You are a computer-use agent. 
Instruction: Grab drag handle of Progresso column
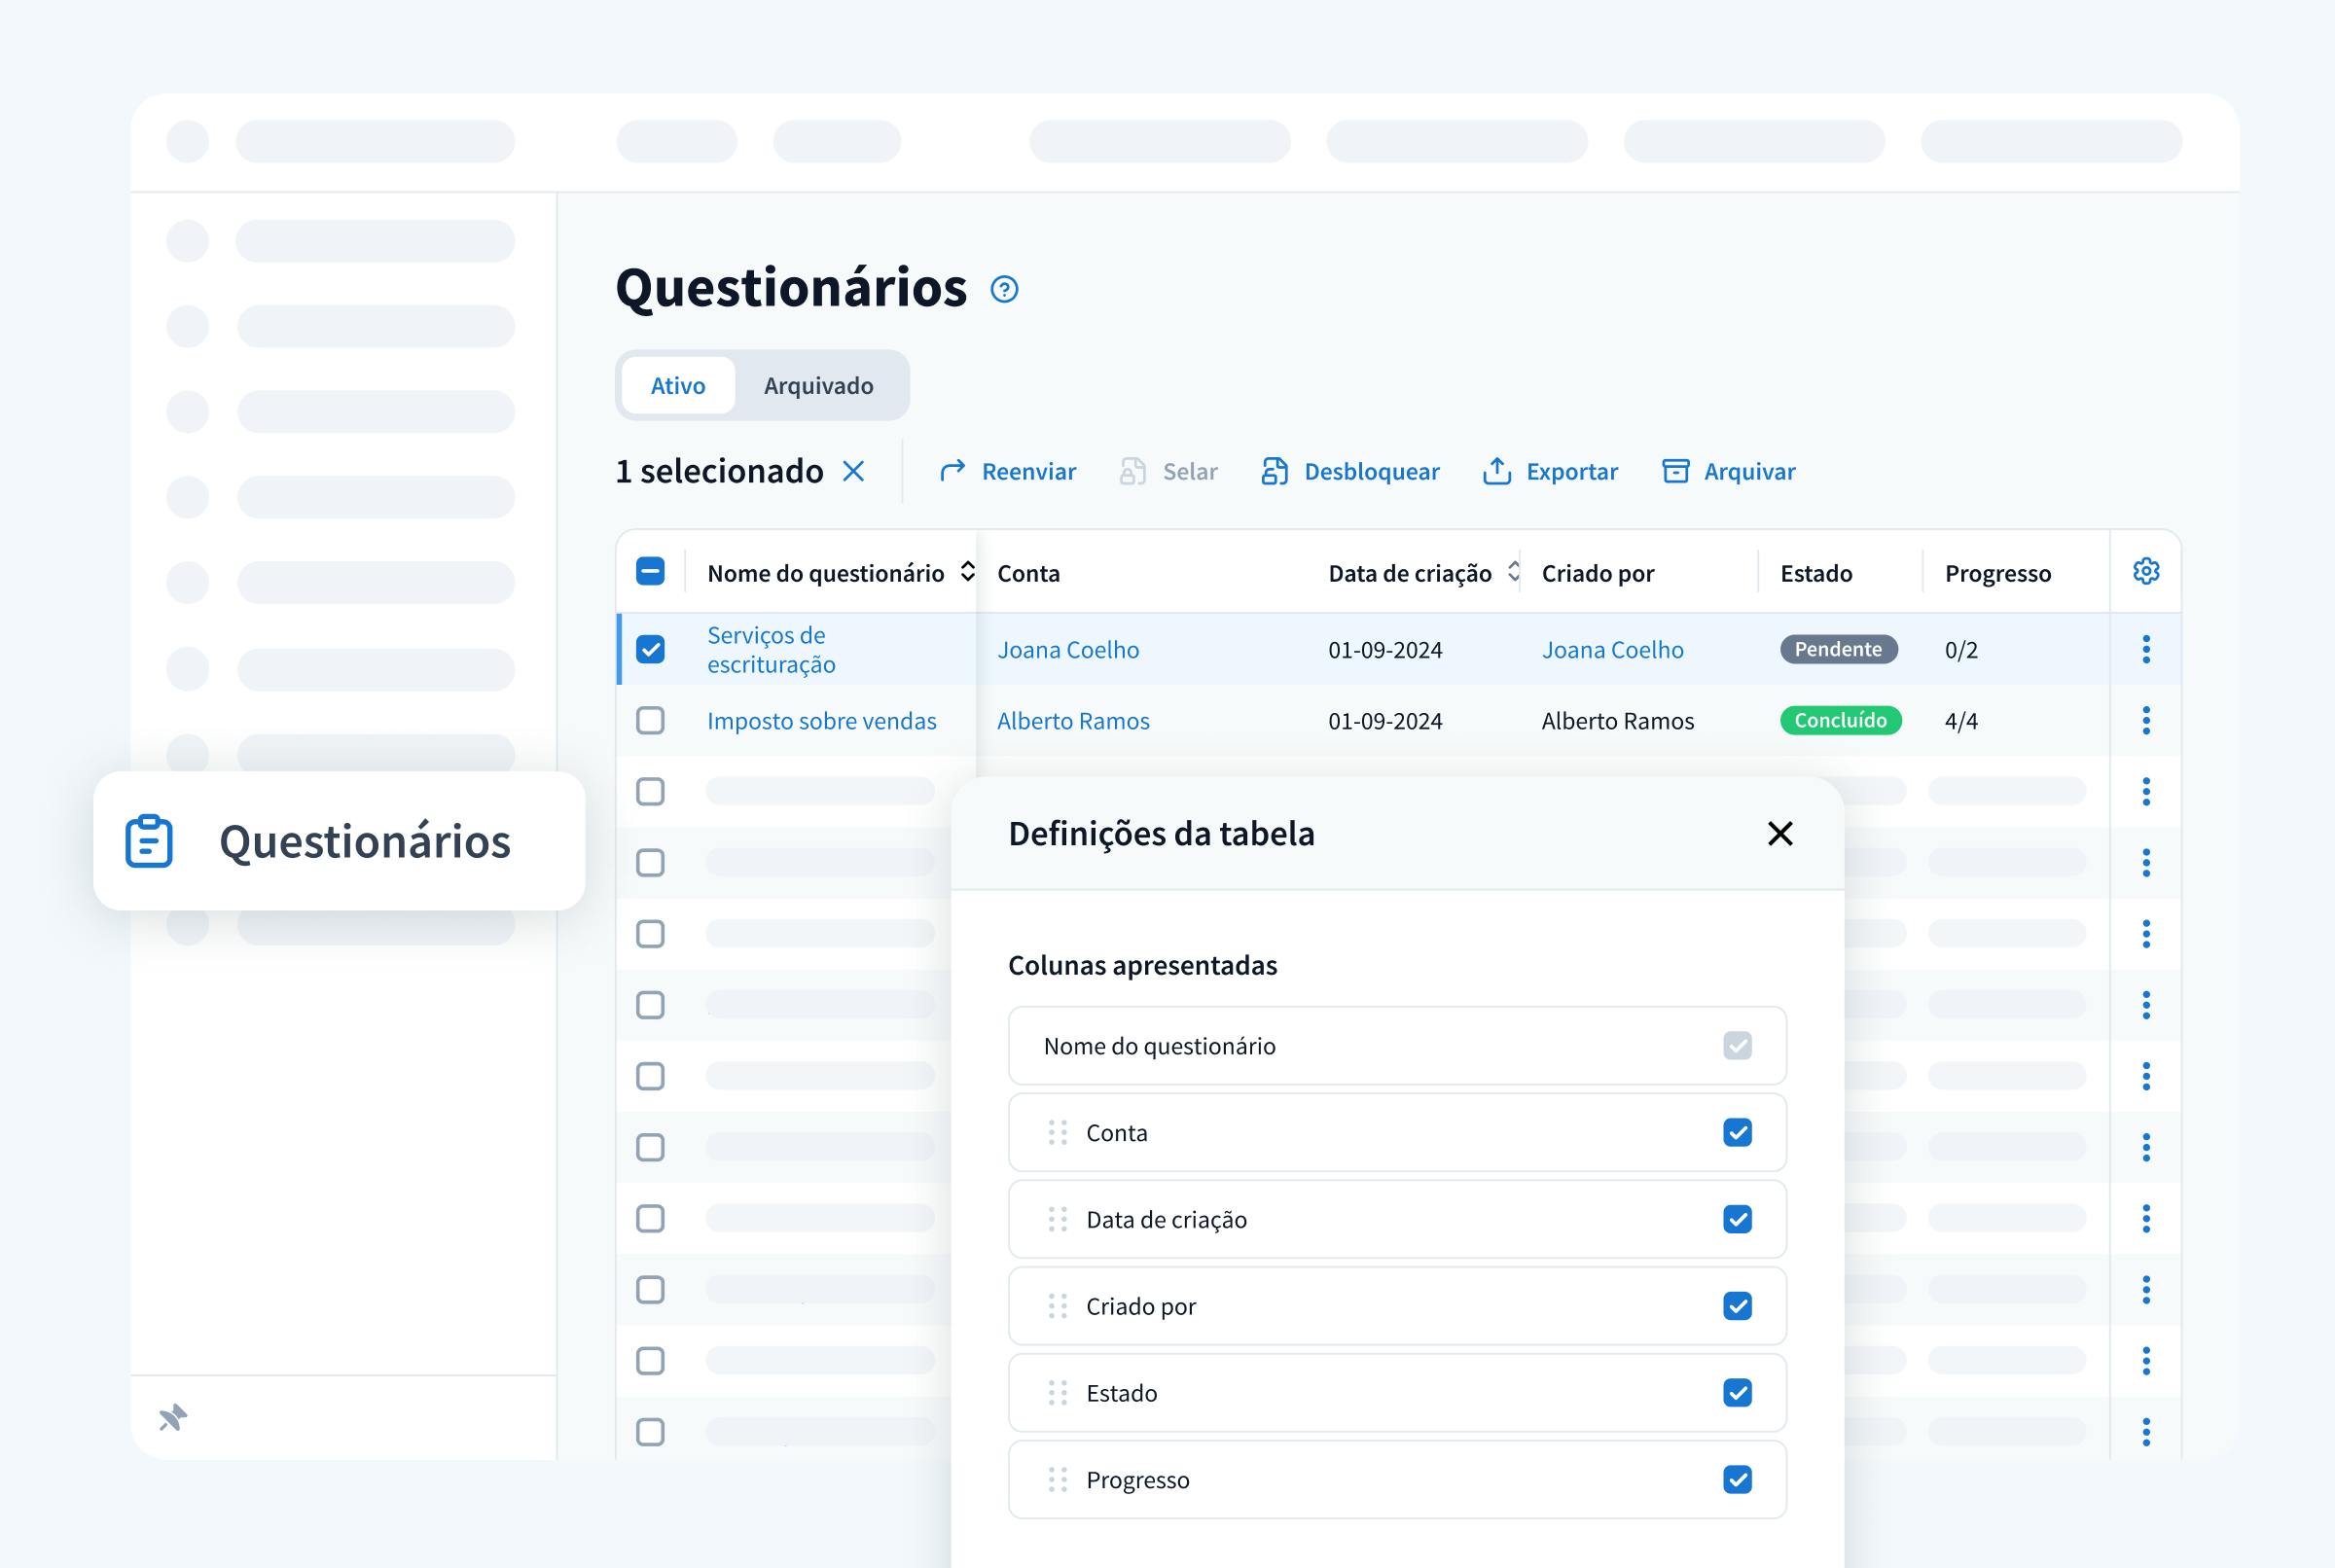[1058, 1480]
